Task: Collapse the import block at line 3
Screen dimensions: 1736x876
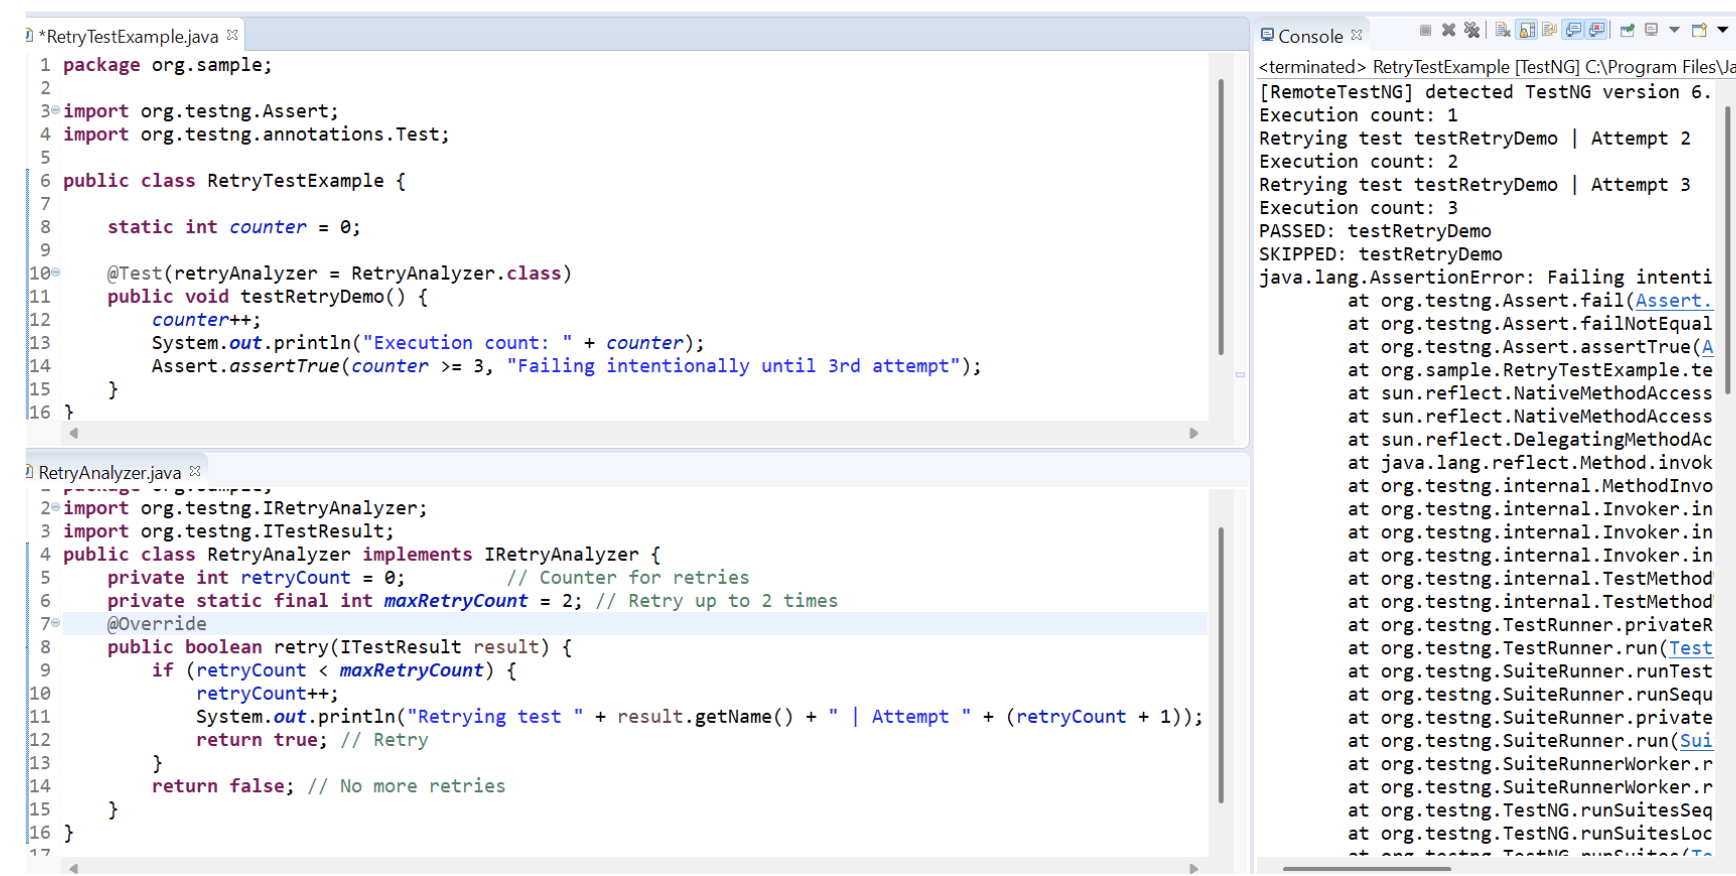Action: [x=55, y=111]
